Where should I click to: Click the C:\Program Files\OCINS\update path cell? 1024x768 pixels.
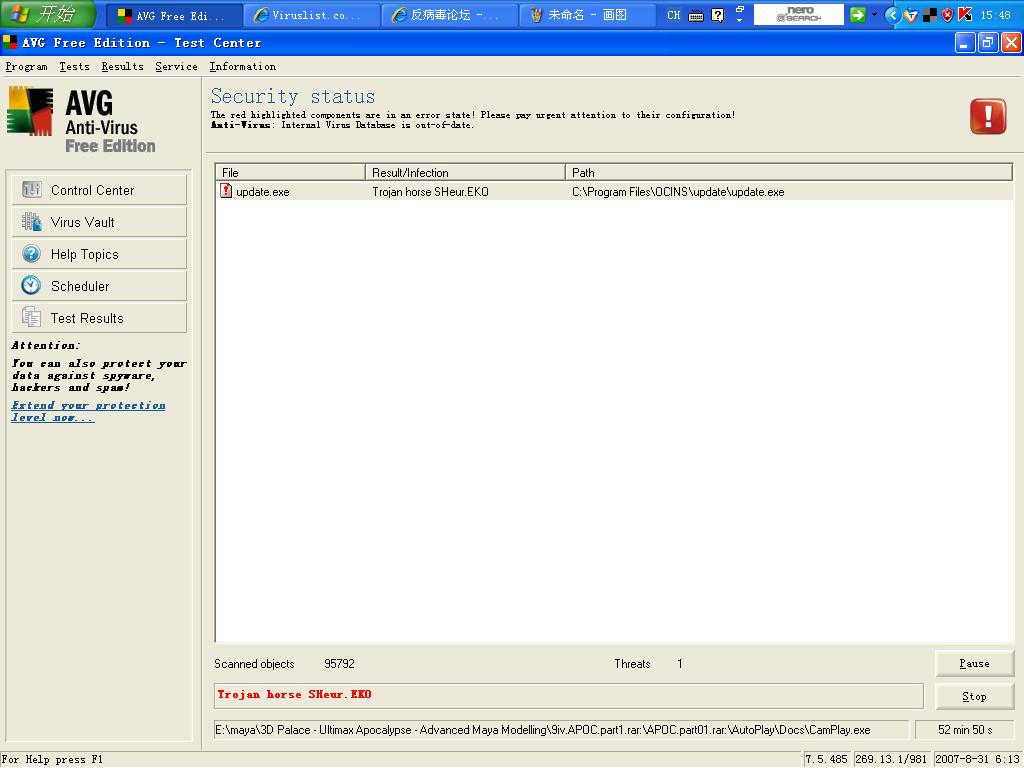(x=678, y=192)
